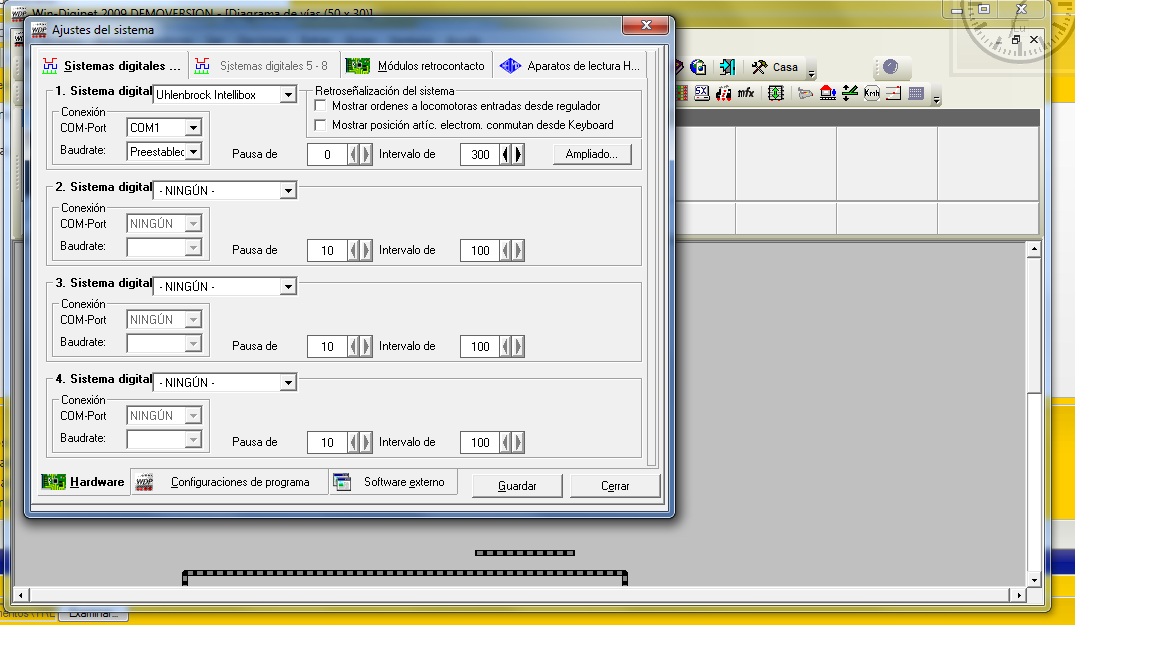
Task: Open the red-roof station icon
Action: (x=828, y=93)
